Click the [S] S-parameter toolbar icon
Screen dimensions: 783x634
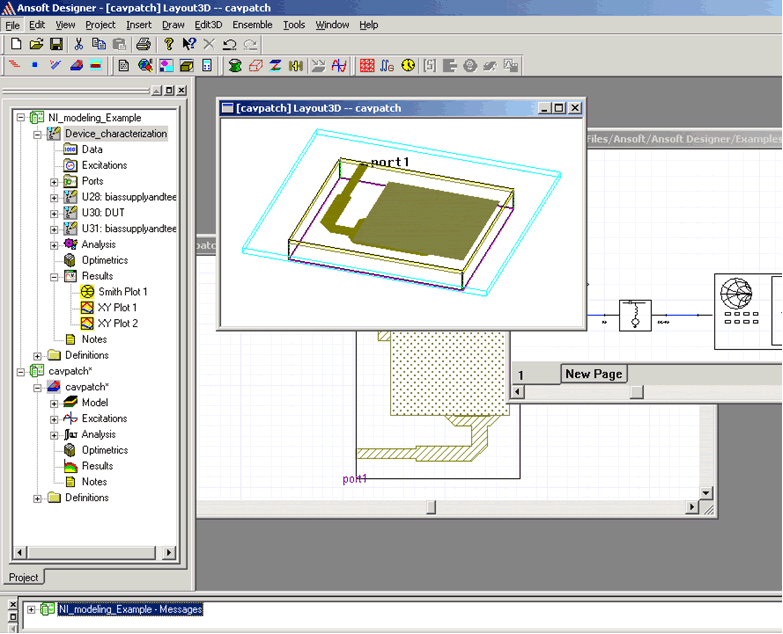point(429,65)
